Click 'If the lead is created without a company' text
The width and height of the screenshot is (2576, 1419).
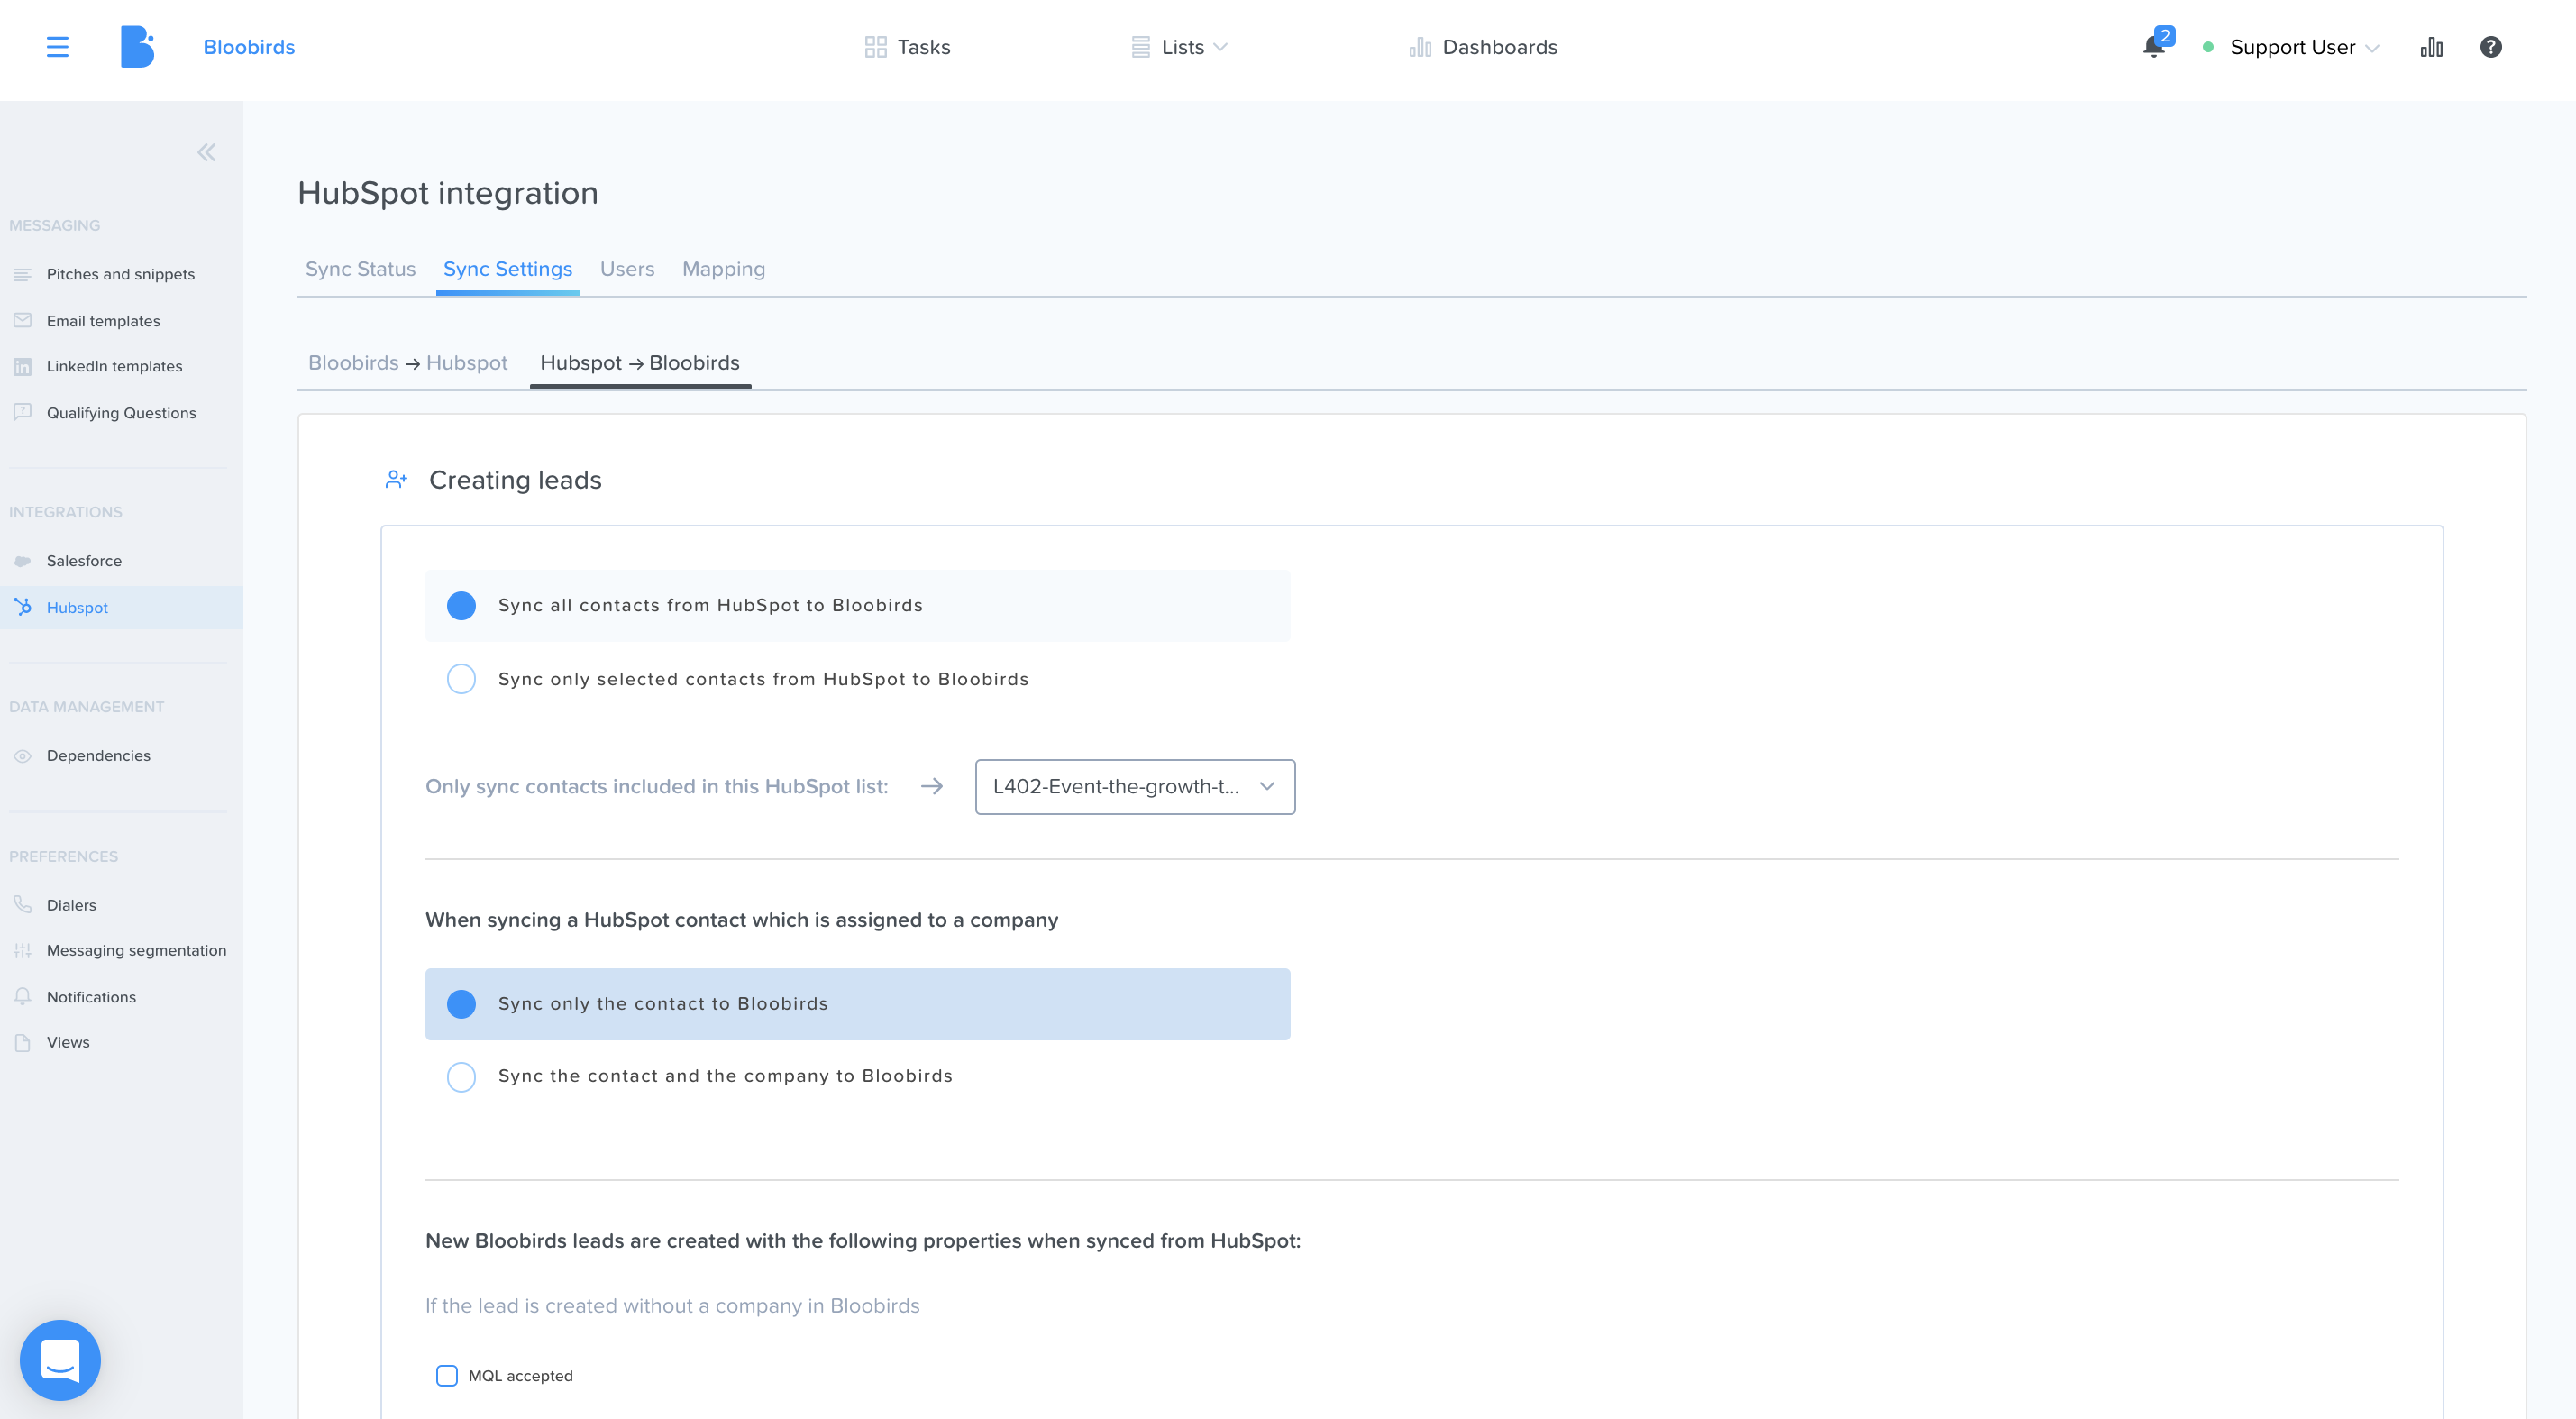click(x=672, y=1305)
